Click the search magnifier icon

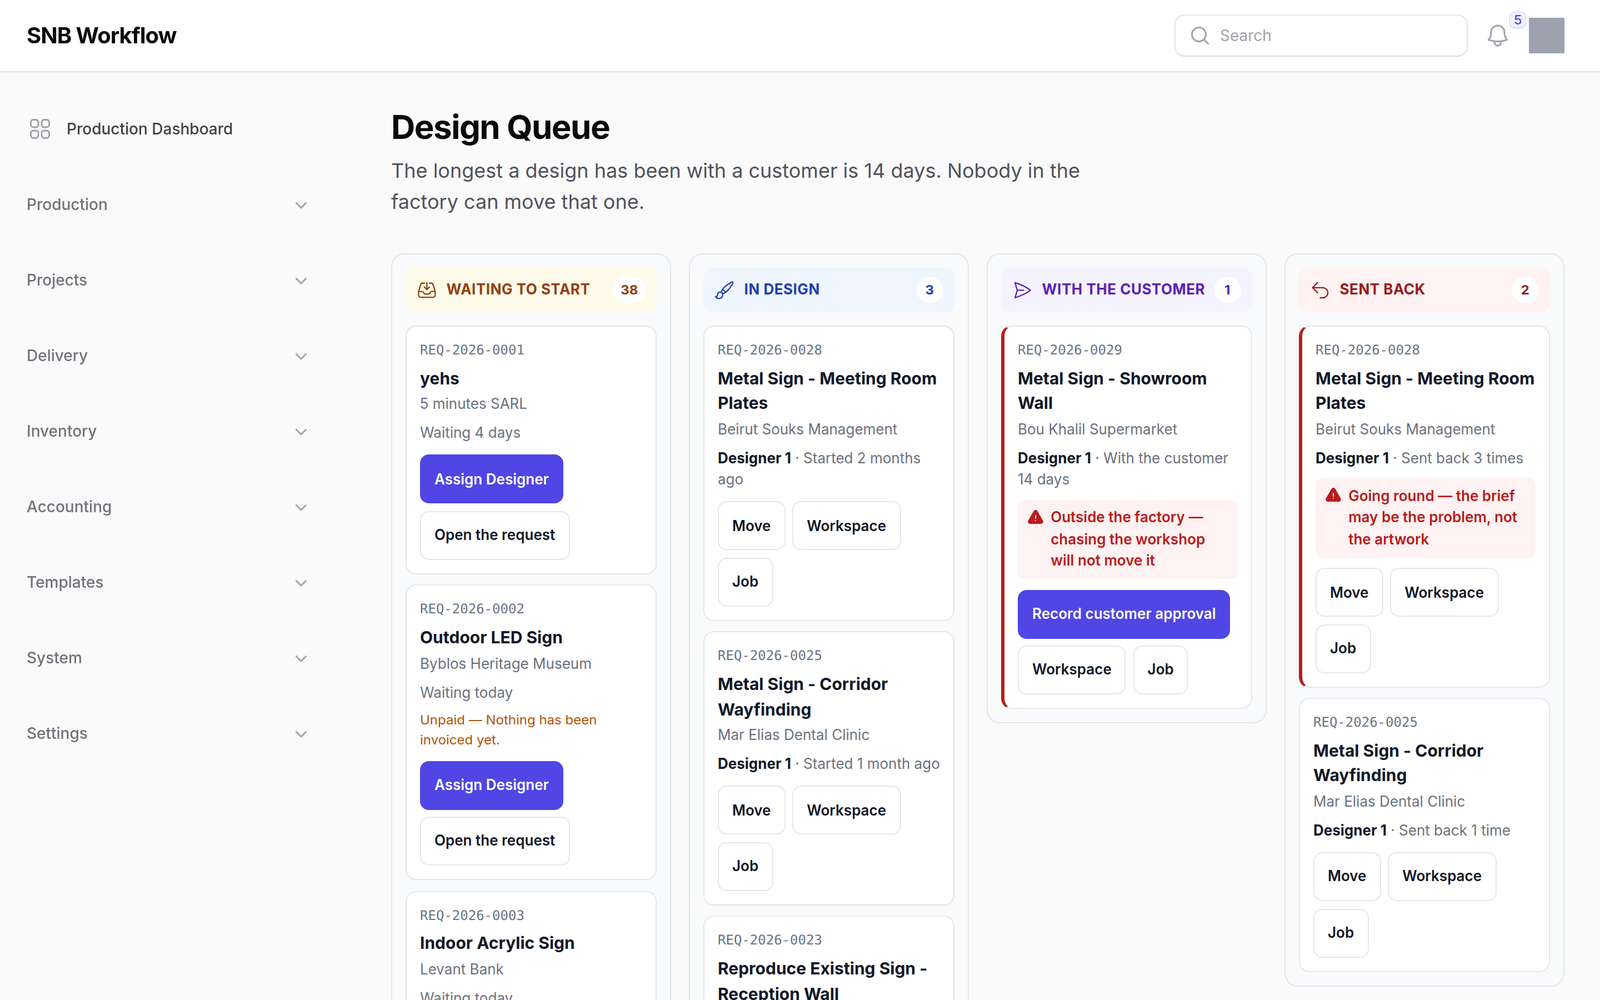1200,36
